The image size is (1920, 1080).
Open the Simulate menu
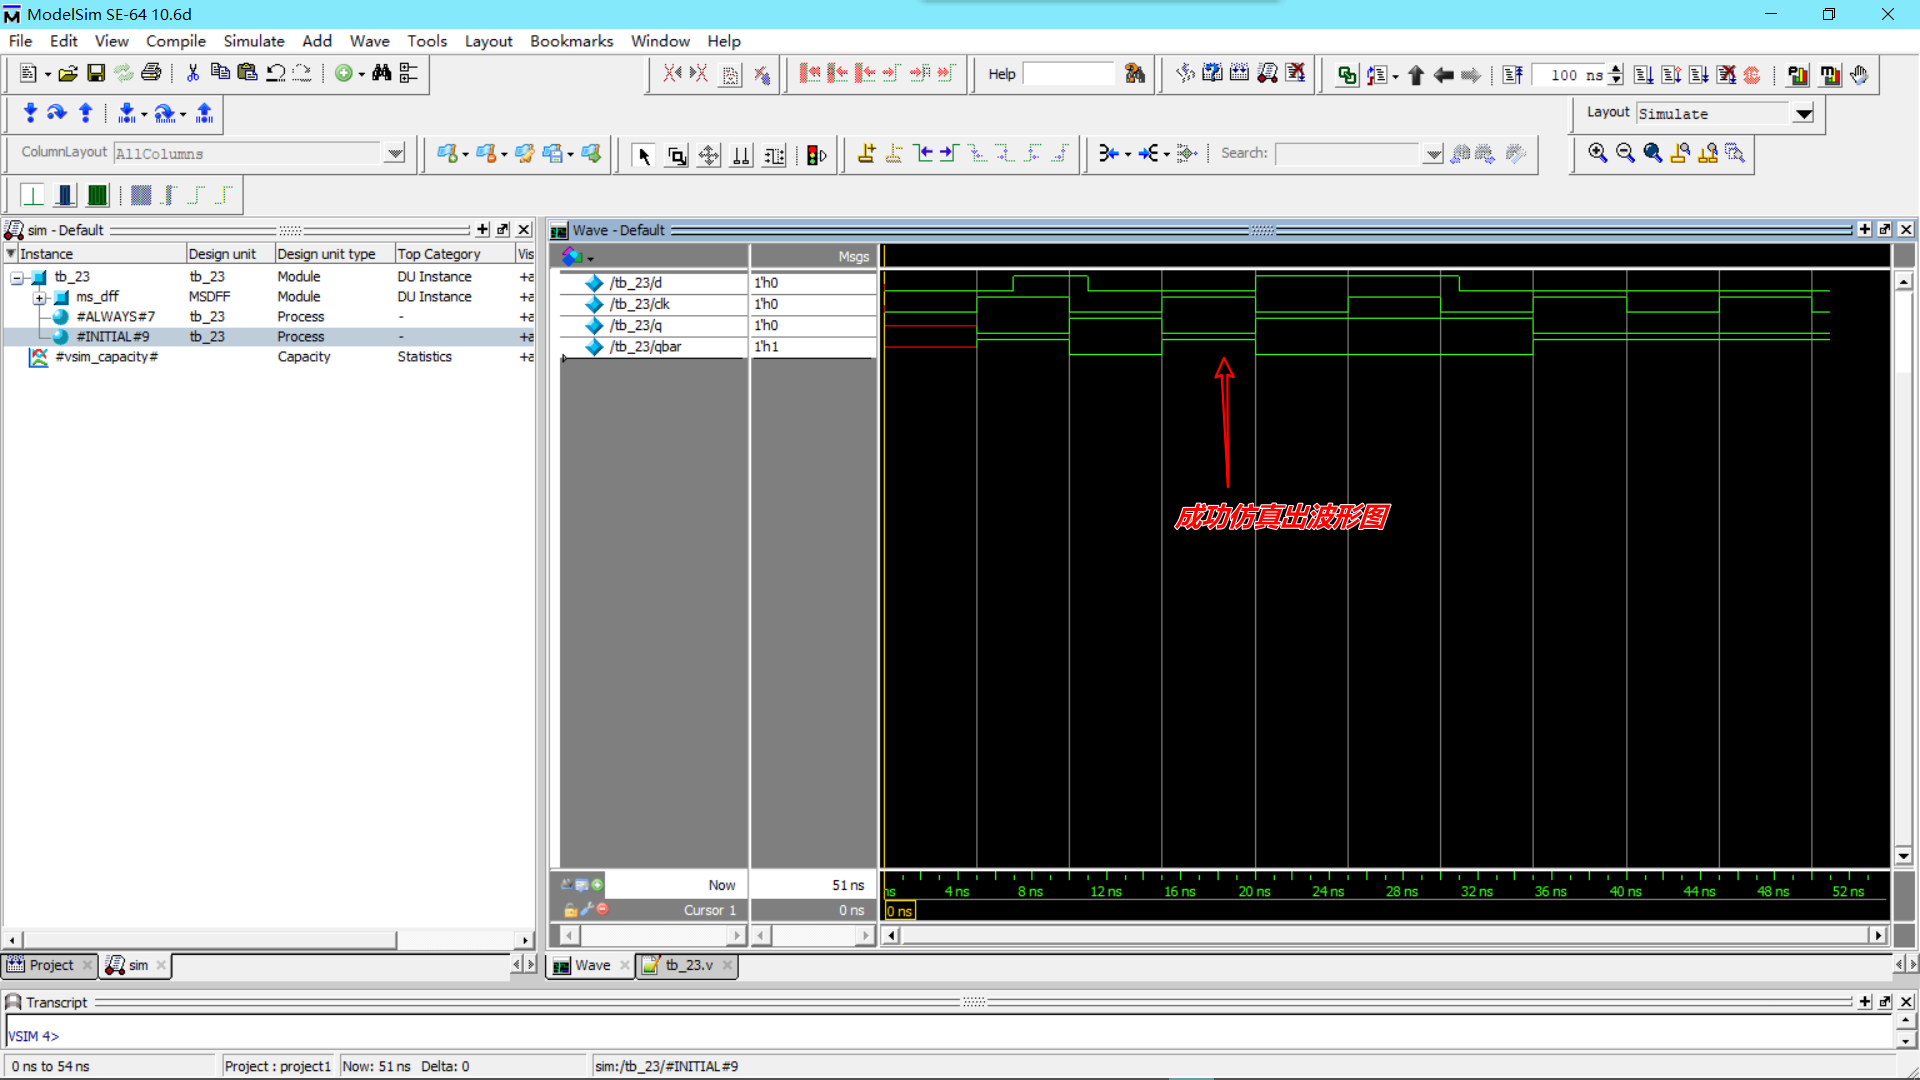253,41
